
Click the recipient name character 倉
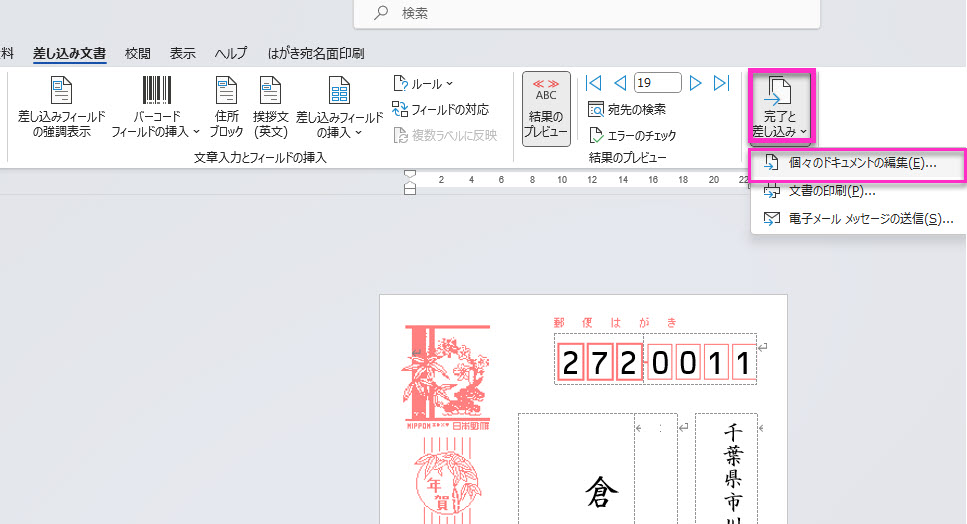(601, 493)
